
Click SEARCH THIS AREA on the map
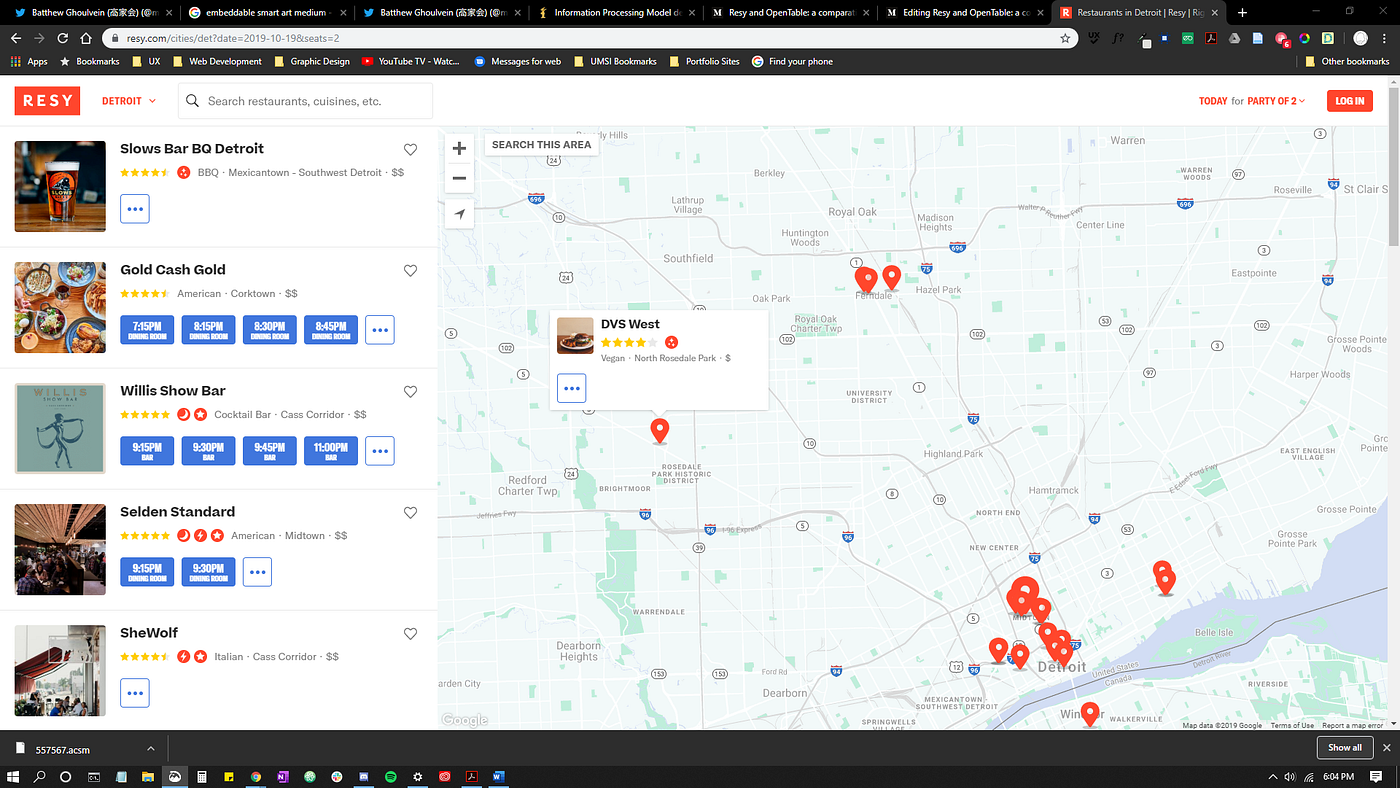click(x=542, y=145)
